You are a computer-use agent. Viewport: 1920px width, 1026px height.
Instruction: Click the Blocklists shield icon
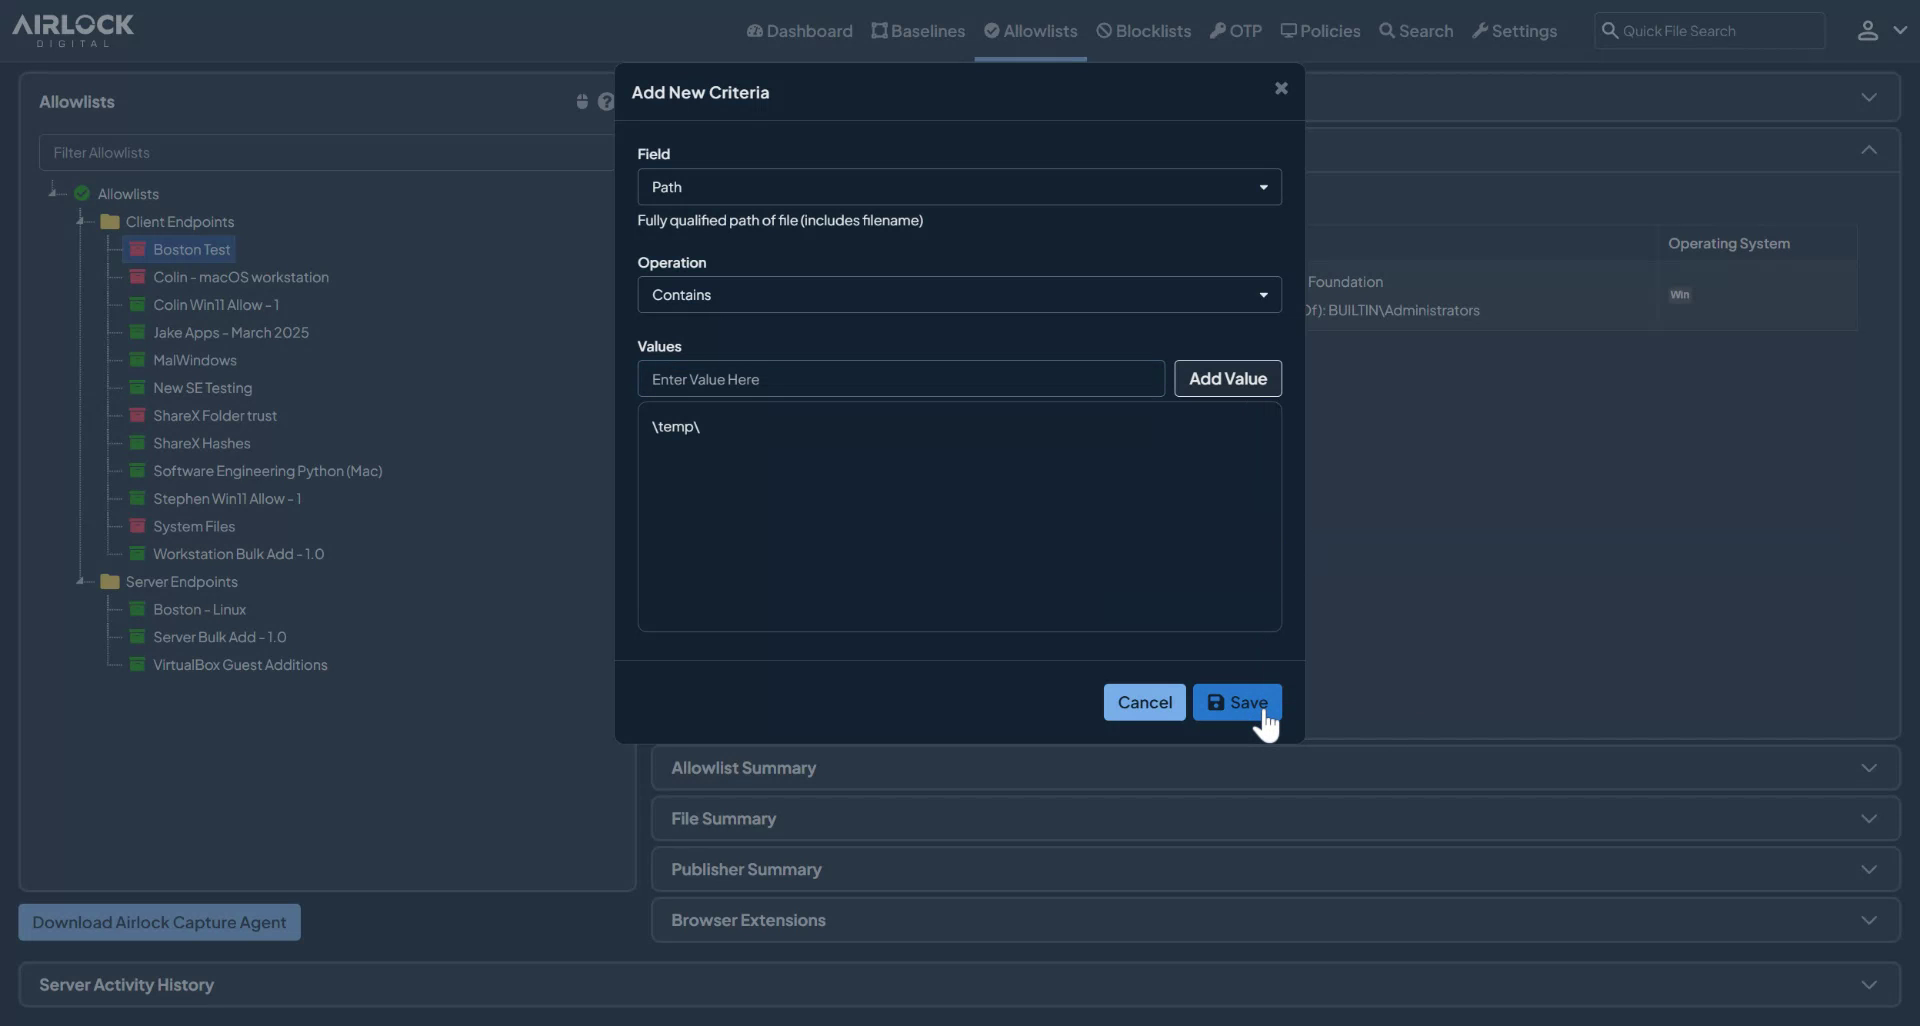coord(1102,30)
